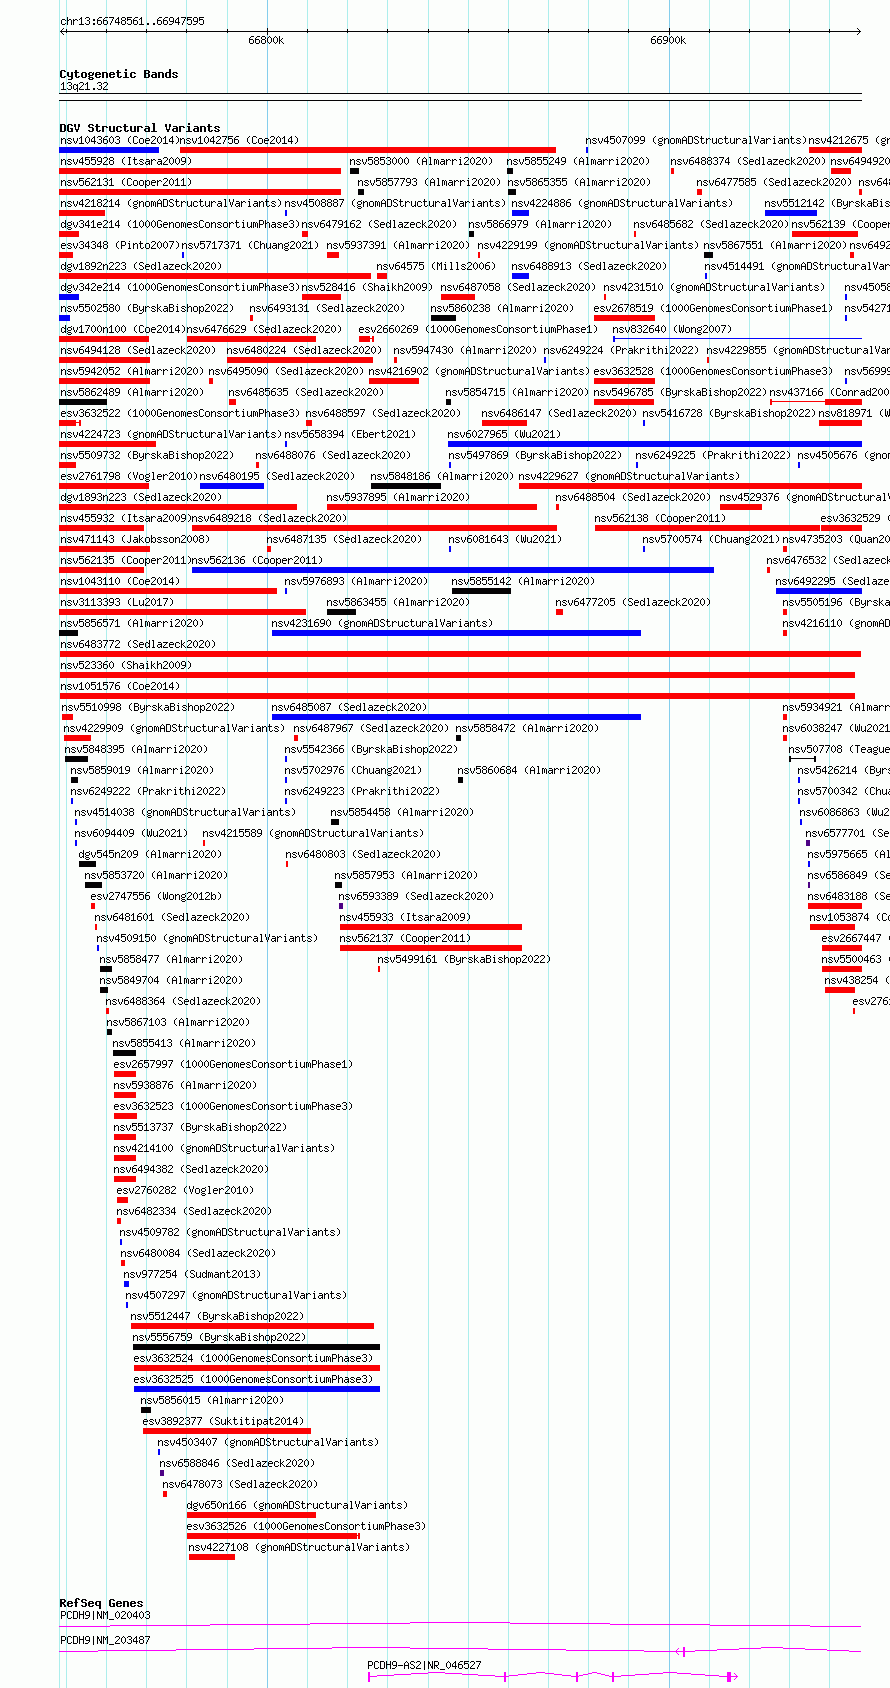Click the nsv562131 (Cooper2011) label

click(x=126, y=183)
